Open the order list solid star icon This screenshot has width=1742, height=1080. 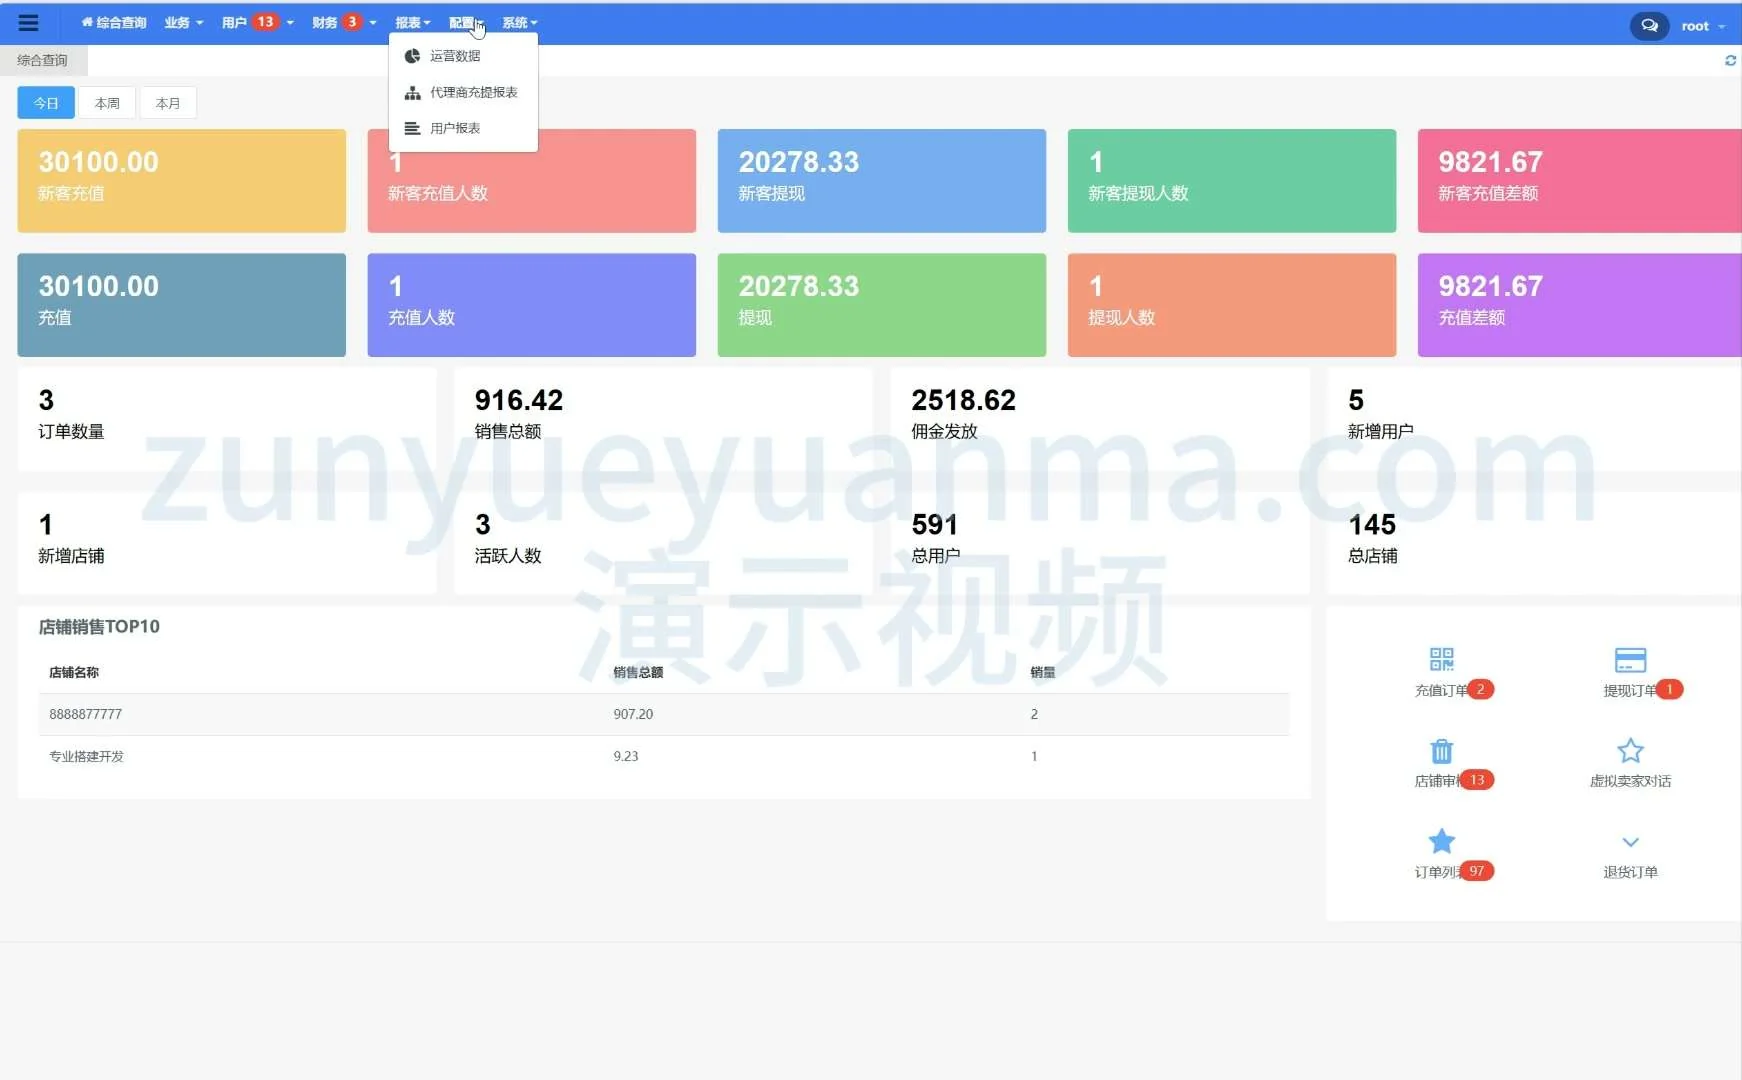(x=1441, y=842)
